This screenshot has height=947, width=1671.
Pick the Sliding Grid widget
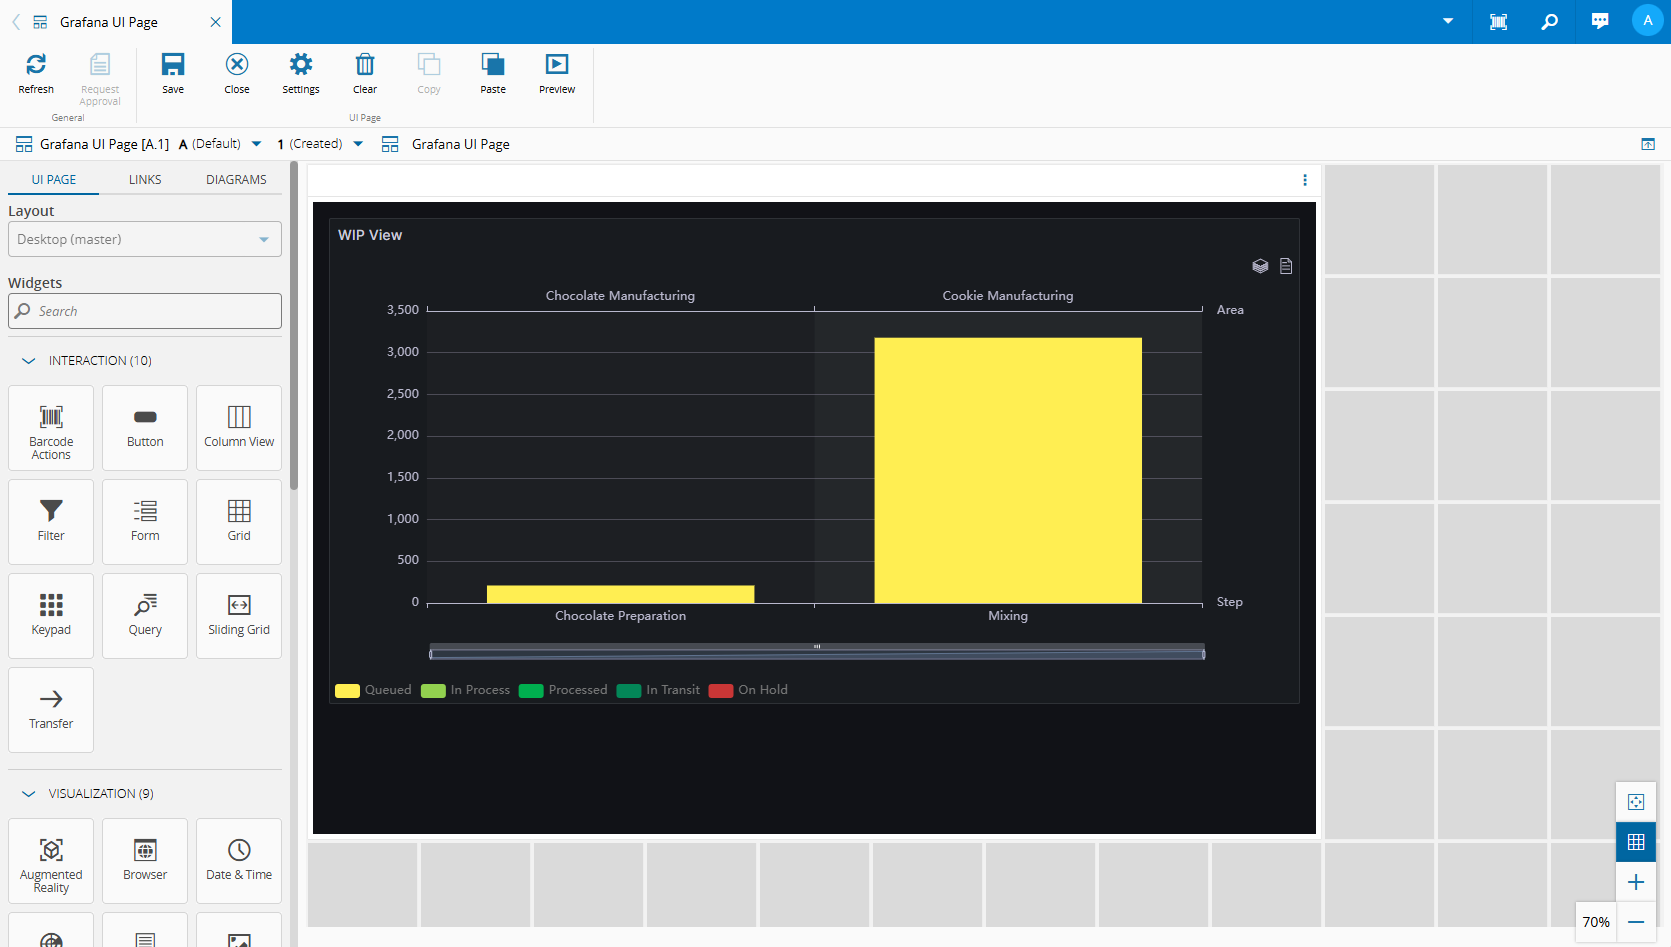[239, 616]
